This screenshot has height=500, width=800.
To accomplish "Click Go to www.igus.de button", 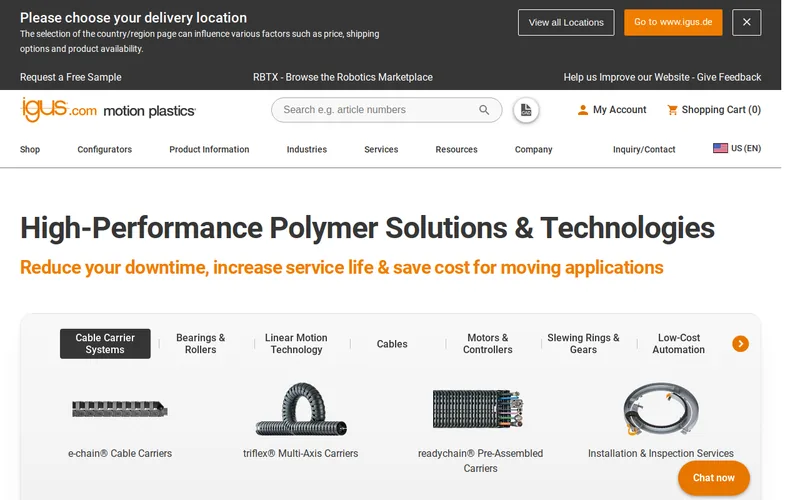I will coord(673,22).
